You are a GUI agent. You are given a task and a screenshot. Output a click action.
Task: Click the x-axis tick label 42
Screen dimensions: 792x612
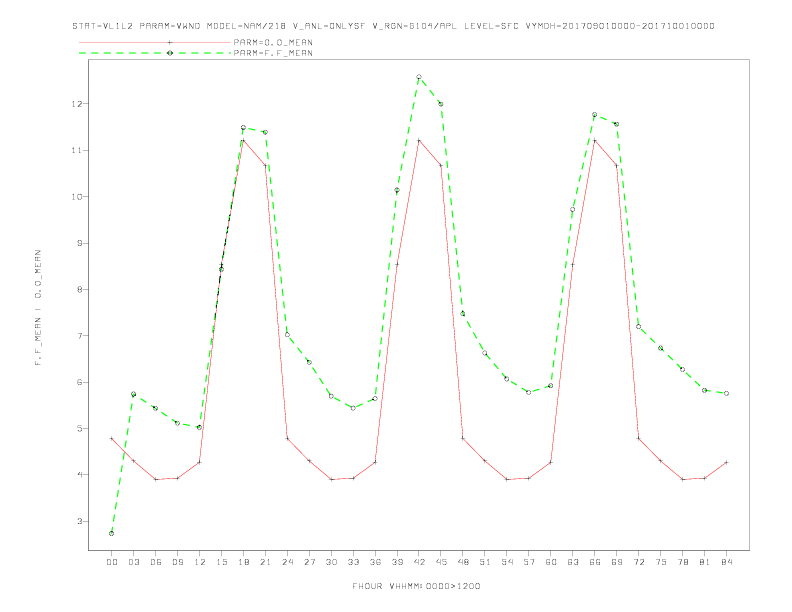tap(419, 562)
